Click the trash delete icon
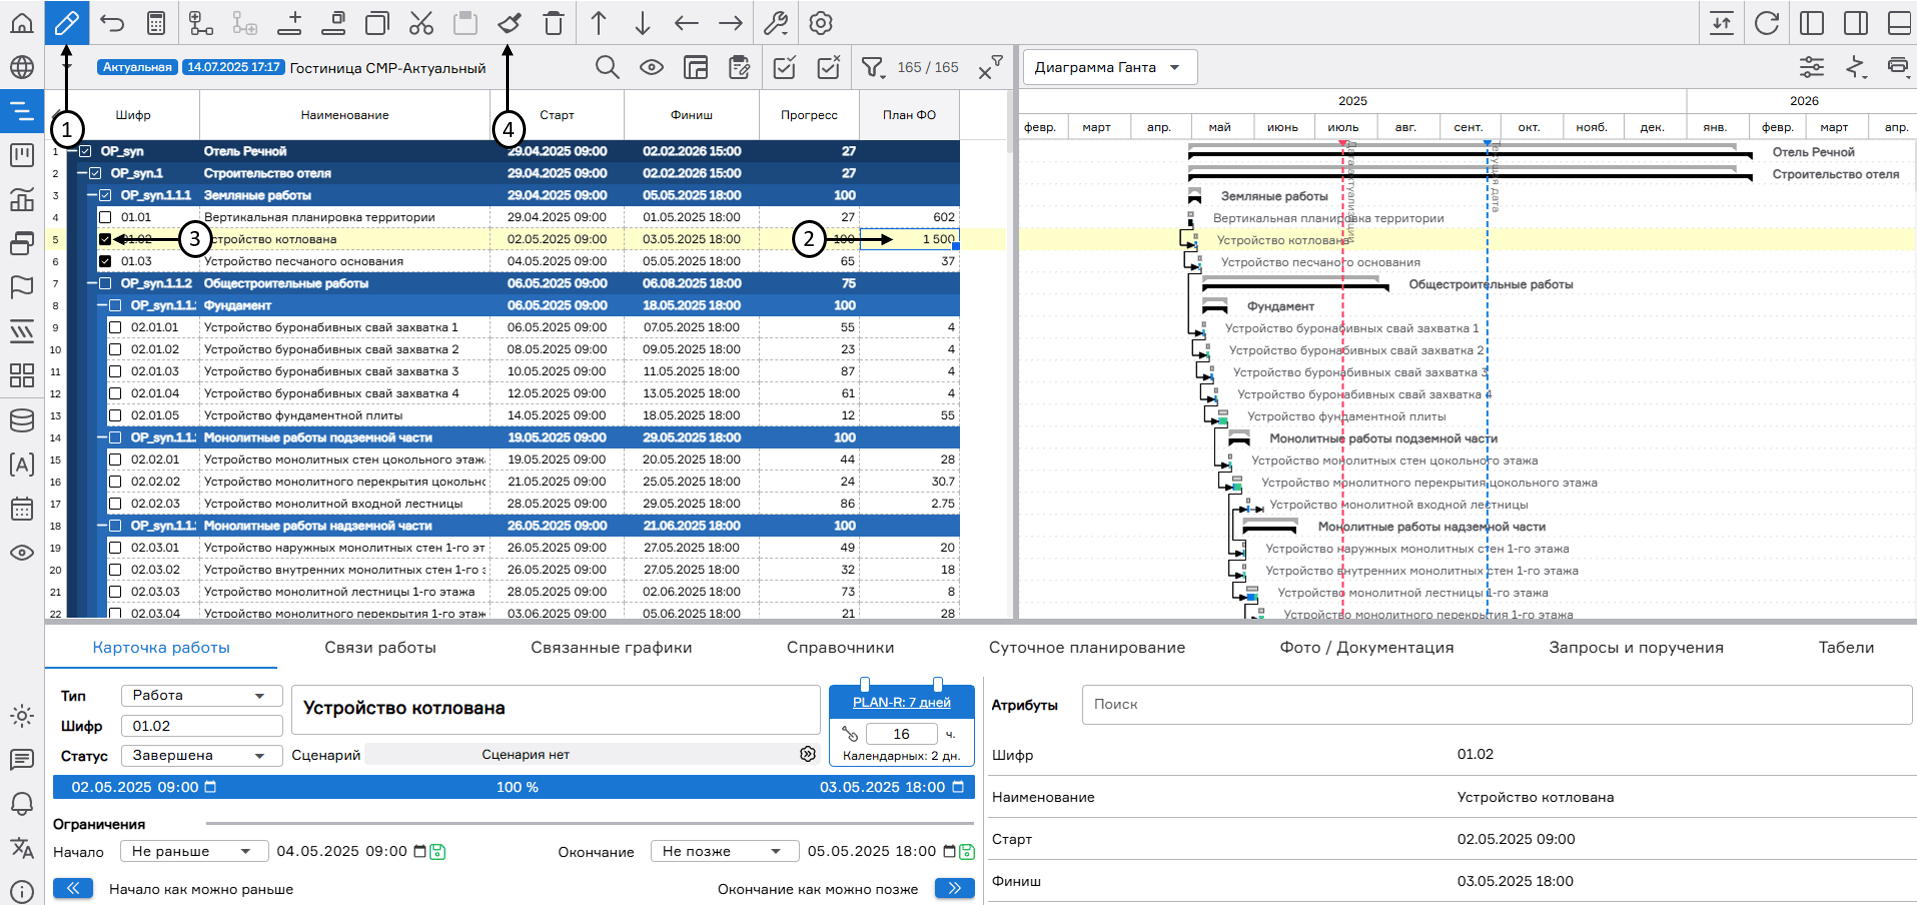Screen dimensions: 1917x905 point(553,23)
